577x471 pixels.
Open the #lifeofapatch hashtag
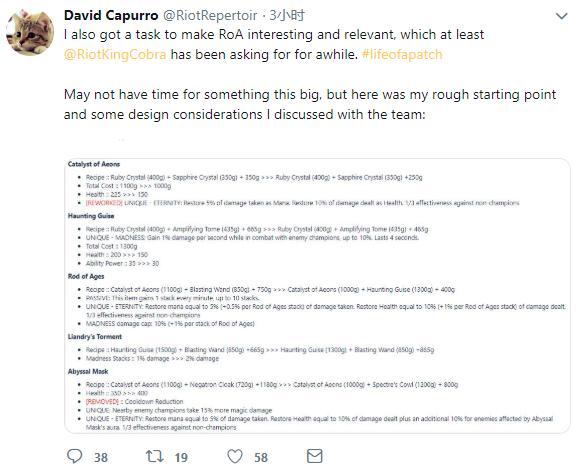(x=402, y=54)
